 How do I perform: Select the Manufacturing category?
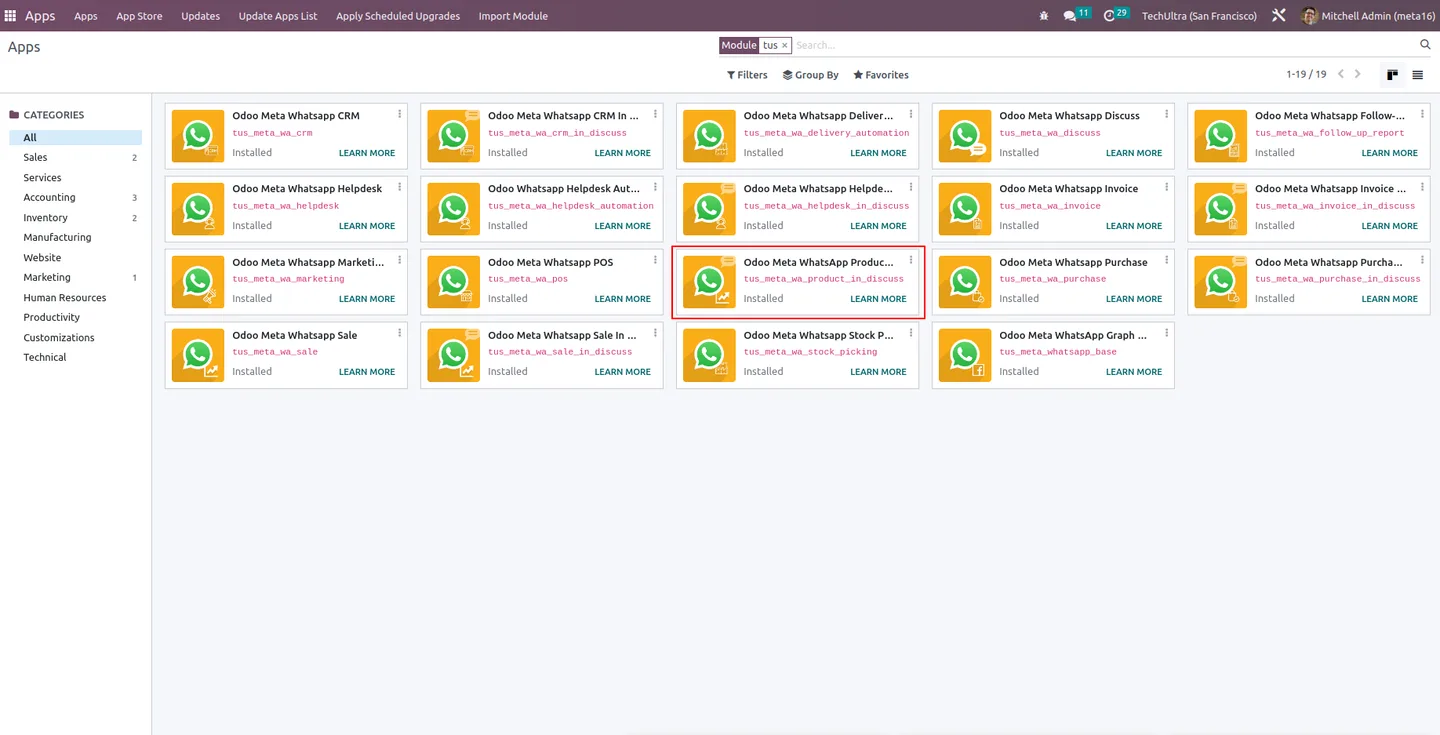(x=76, y=238)
